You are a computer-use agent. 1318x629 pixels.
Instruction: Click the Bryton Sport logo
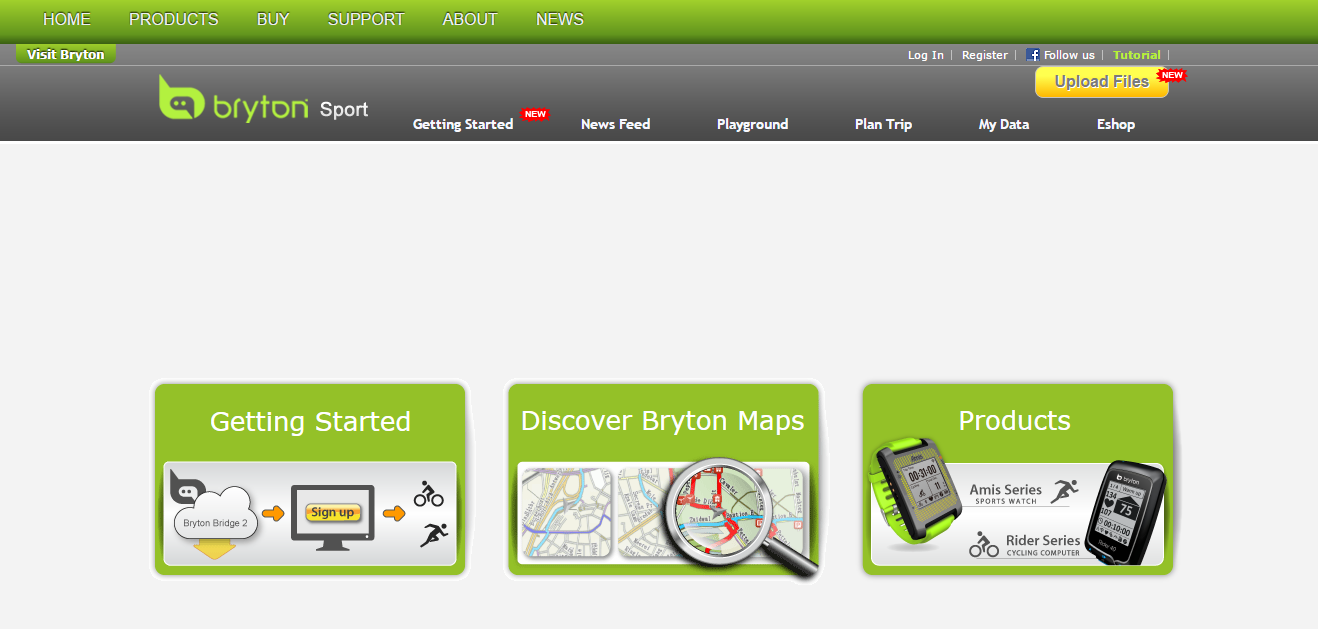click(264, 100)
